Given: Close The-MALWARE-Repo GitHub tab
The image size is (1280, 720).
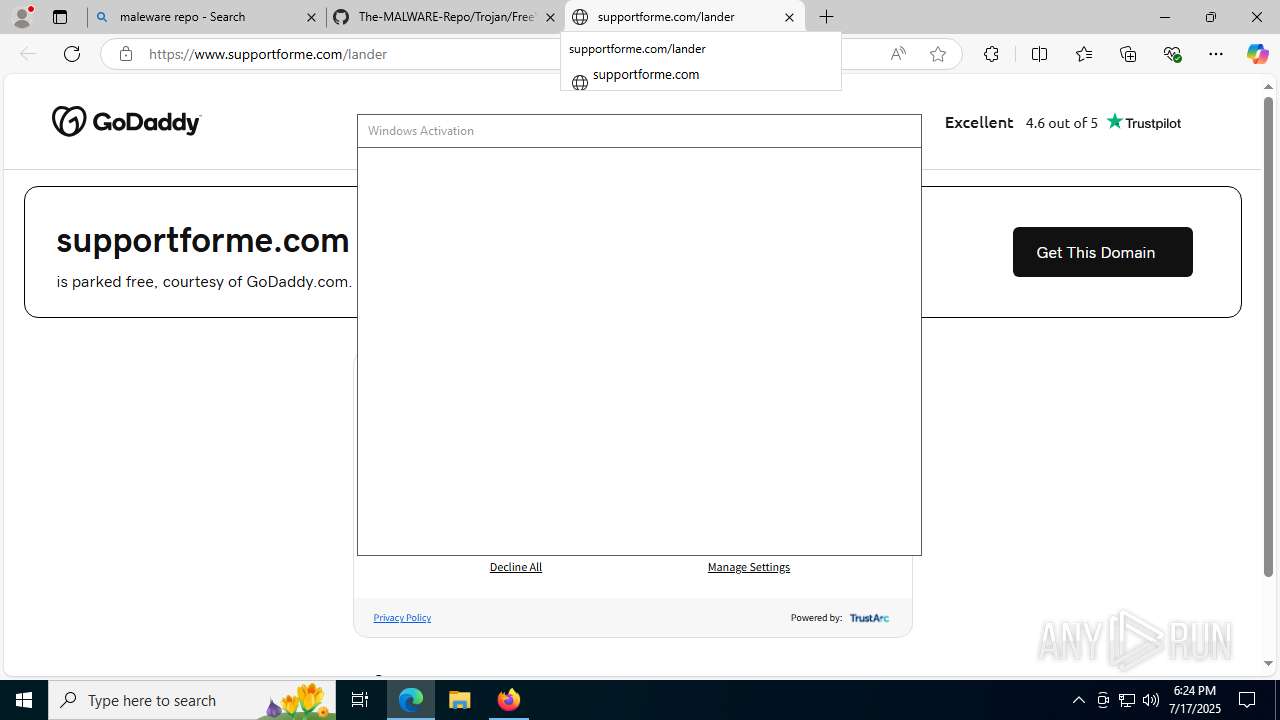Looking at the screenshot, I should (550, 17).
